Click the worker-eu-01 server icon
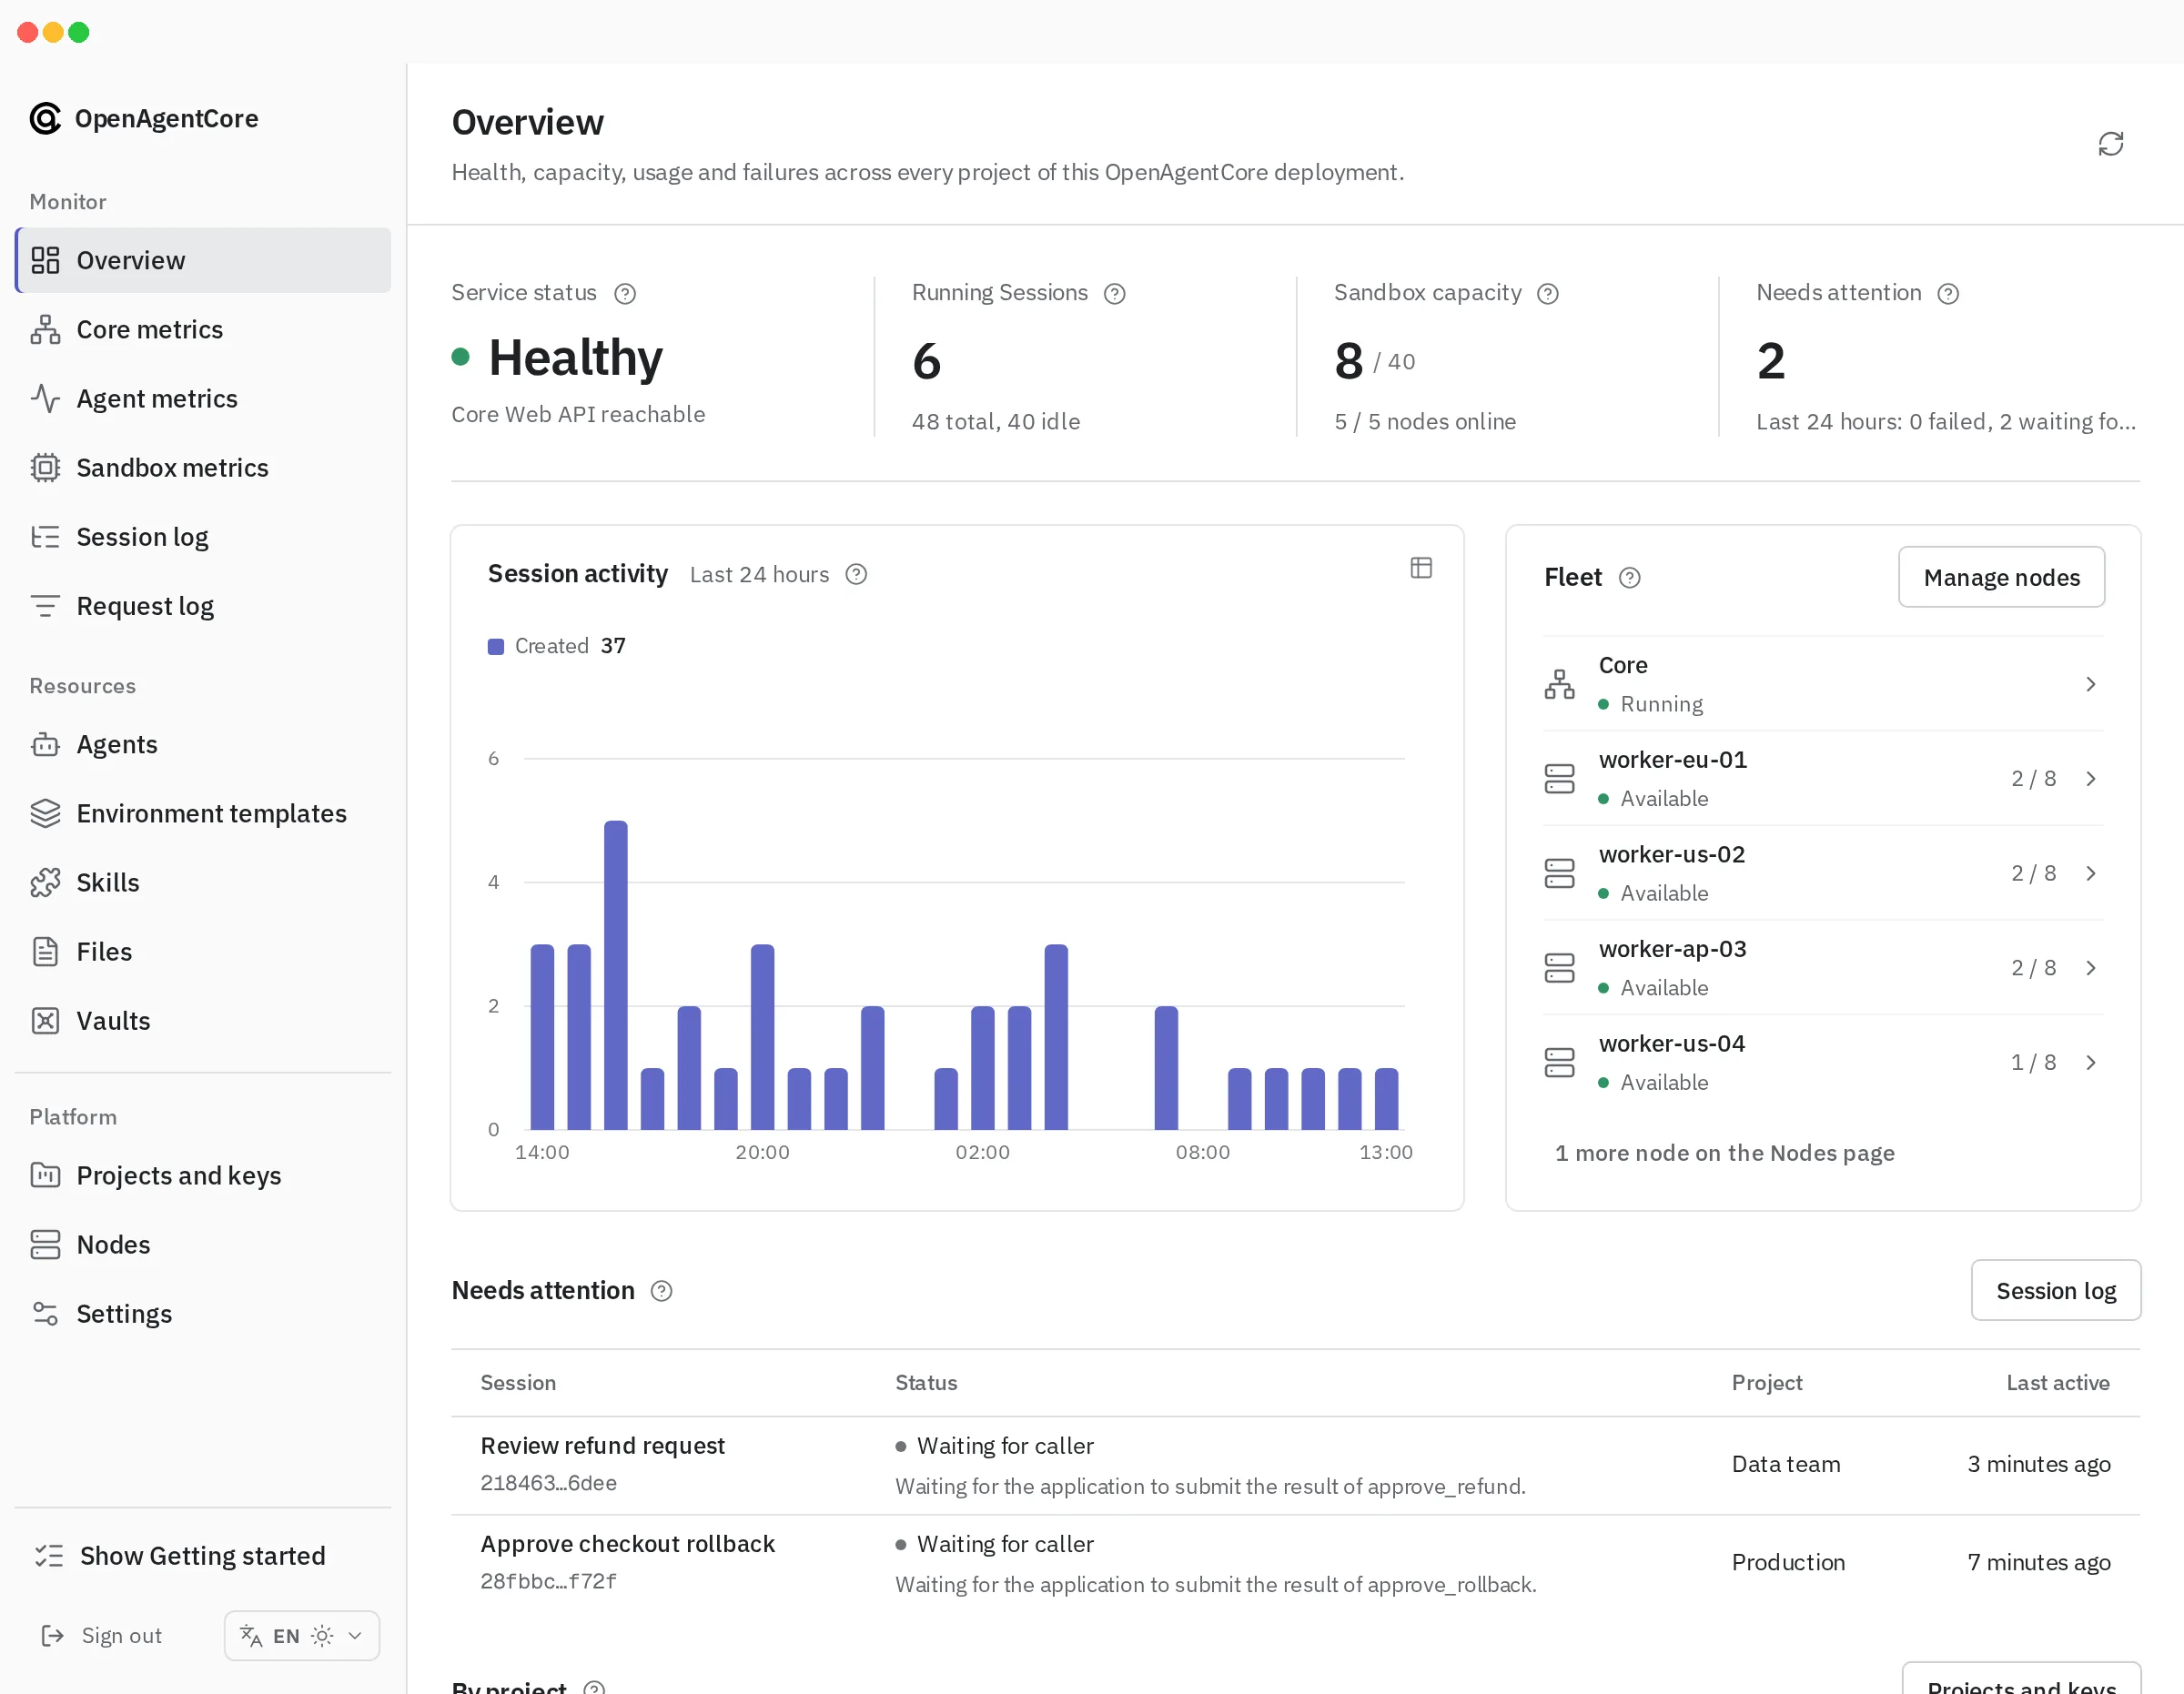The height and width of the screenshot is (1694, 2184). click(x=1559, y=778)
